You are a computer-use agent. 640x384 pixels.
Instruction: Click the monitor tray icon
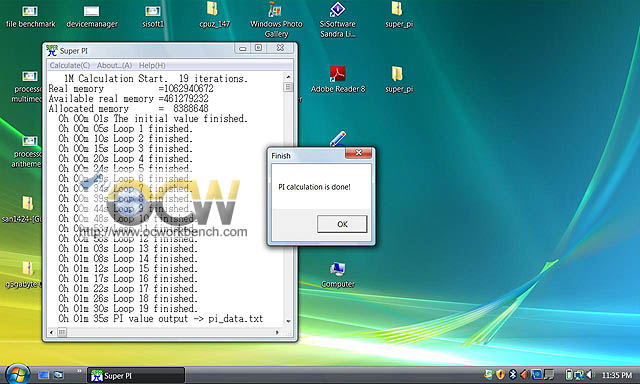point(549,374)
